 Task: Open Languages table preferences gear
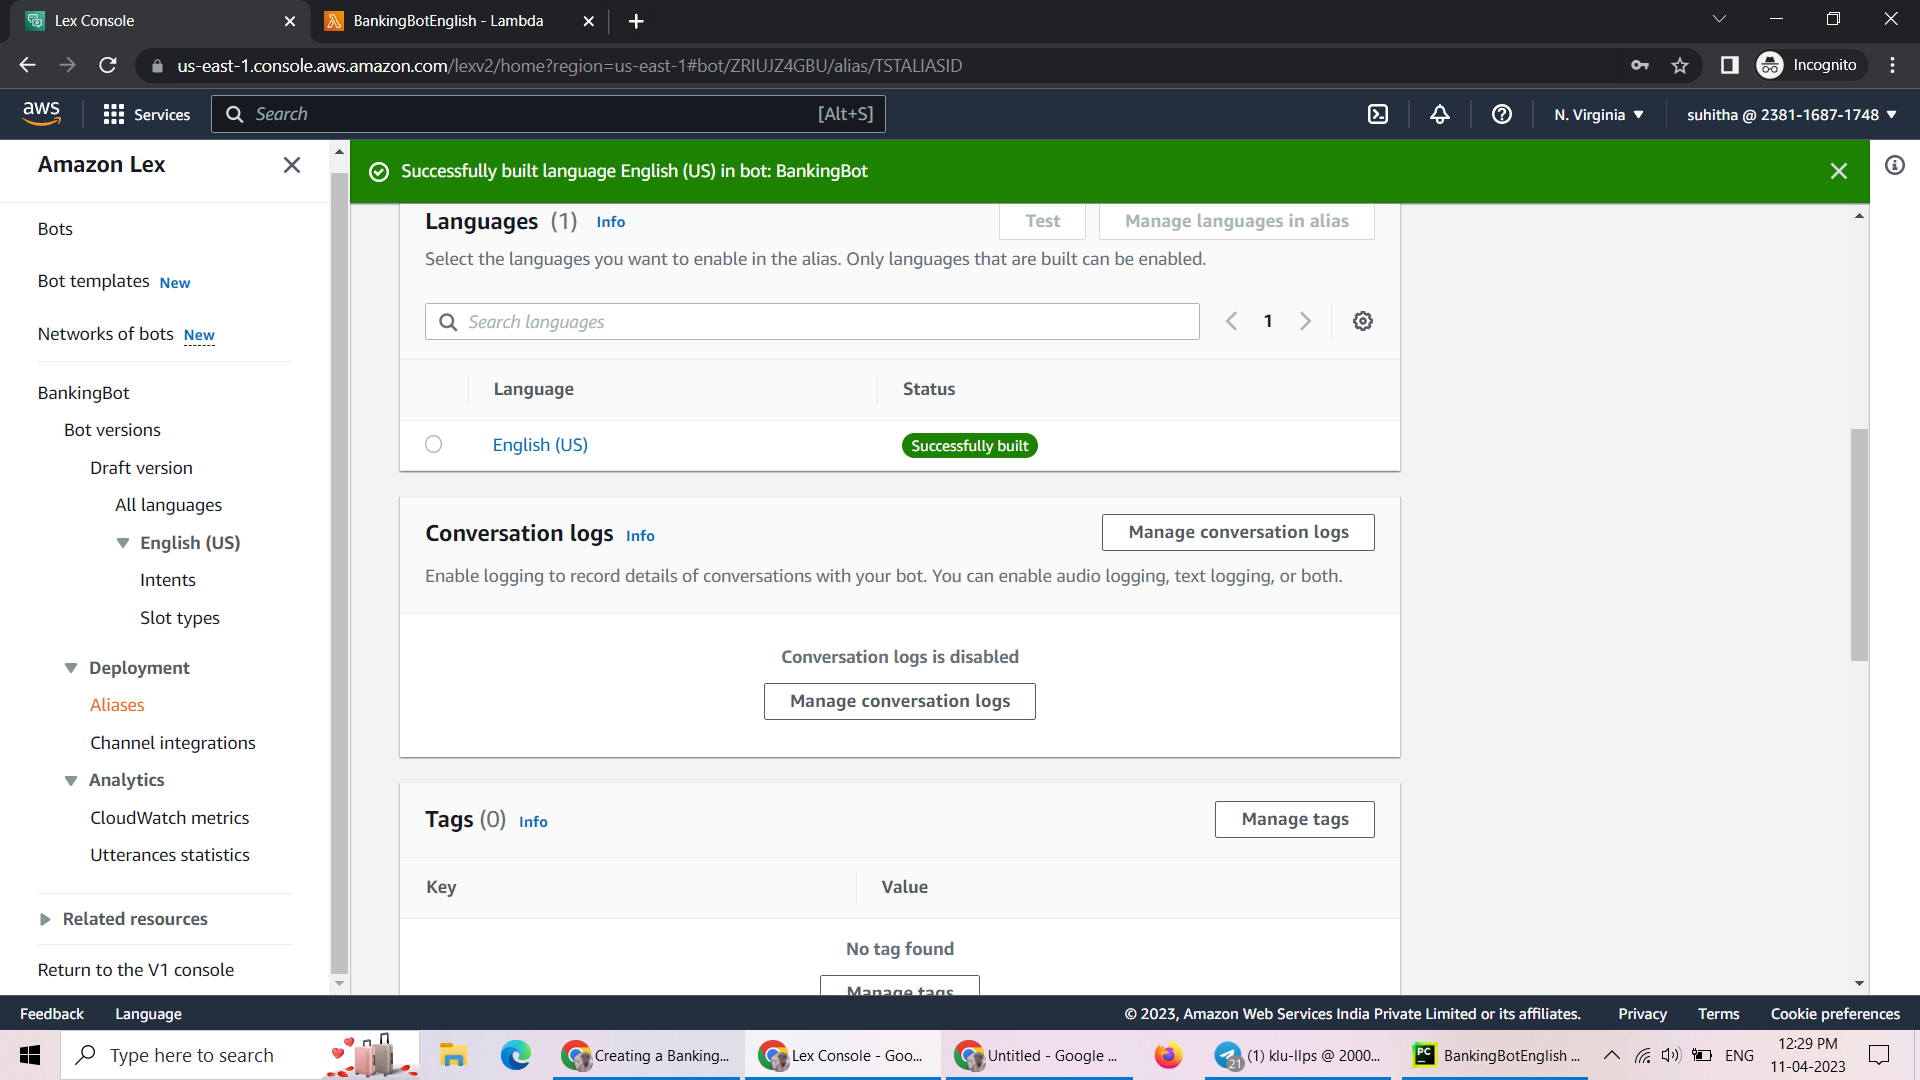(1363, 321)
